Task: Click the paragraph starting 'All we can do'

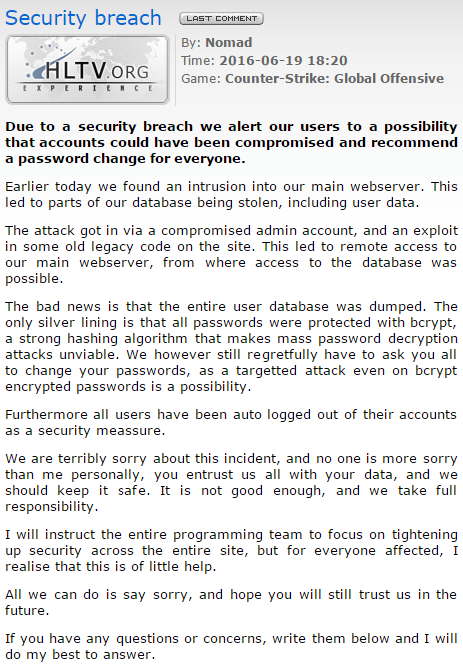Action: coord(232,602)
